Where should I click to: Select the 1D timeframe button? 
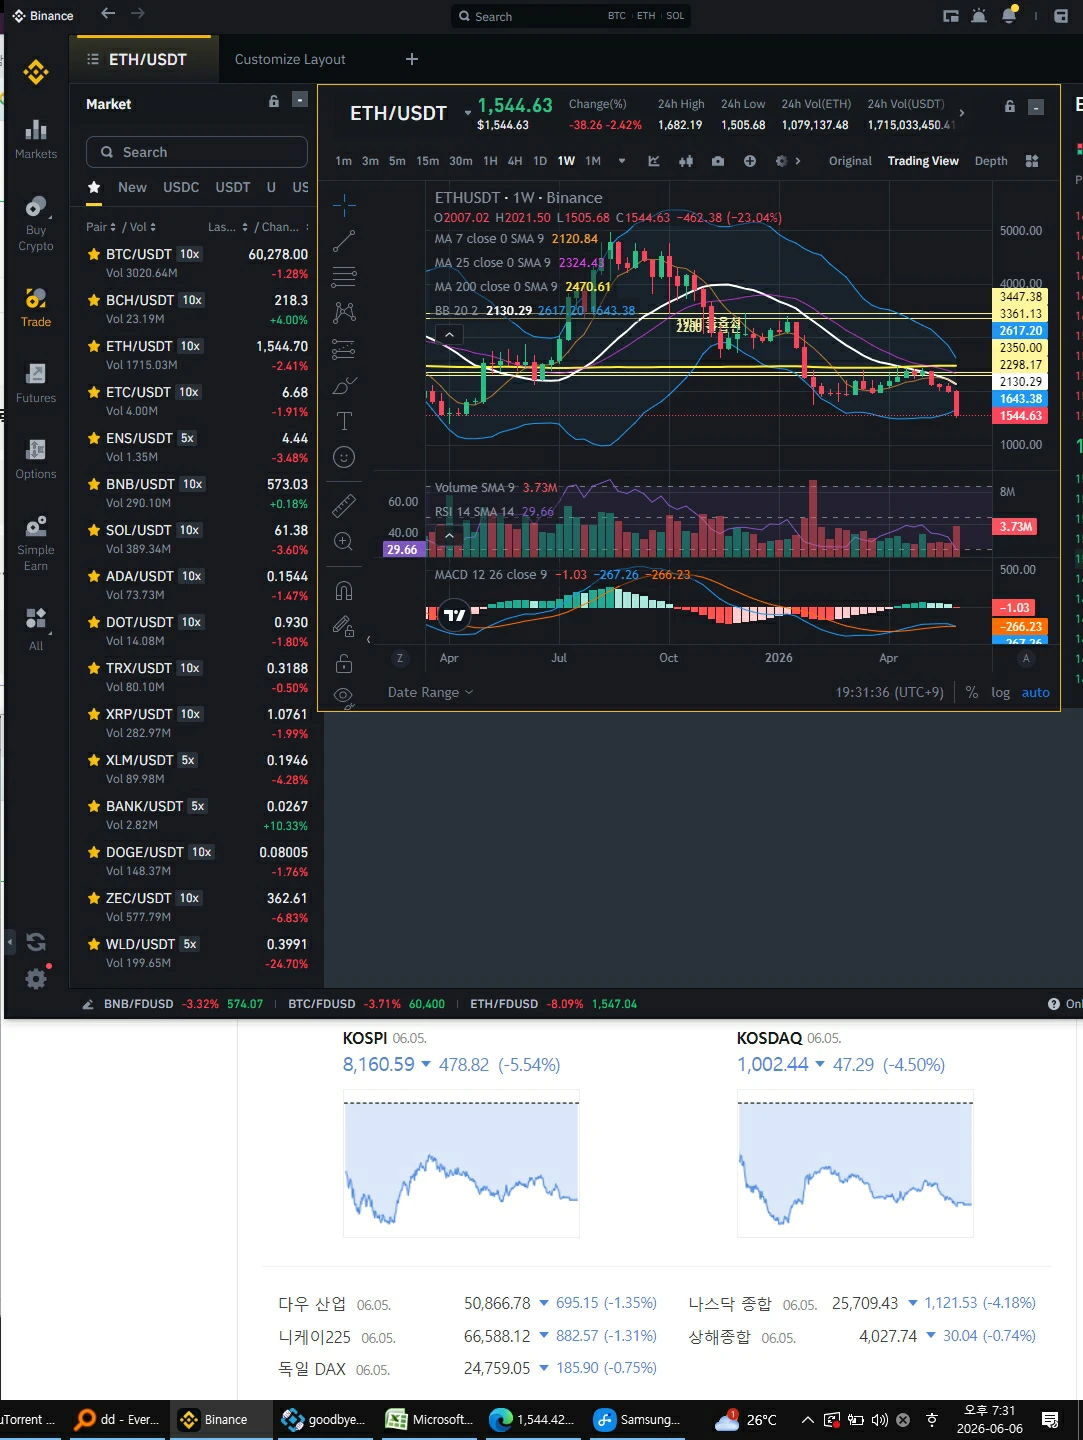540,161
